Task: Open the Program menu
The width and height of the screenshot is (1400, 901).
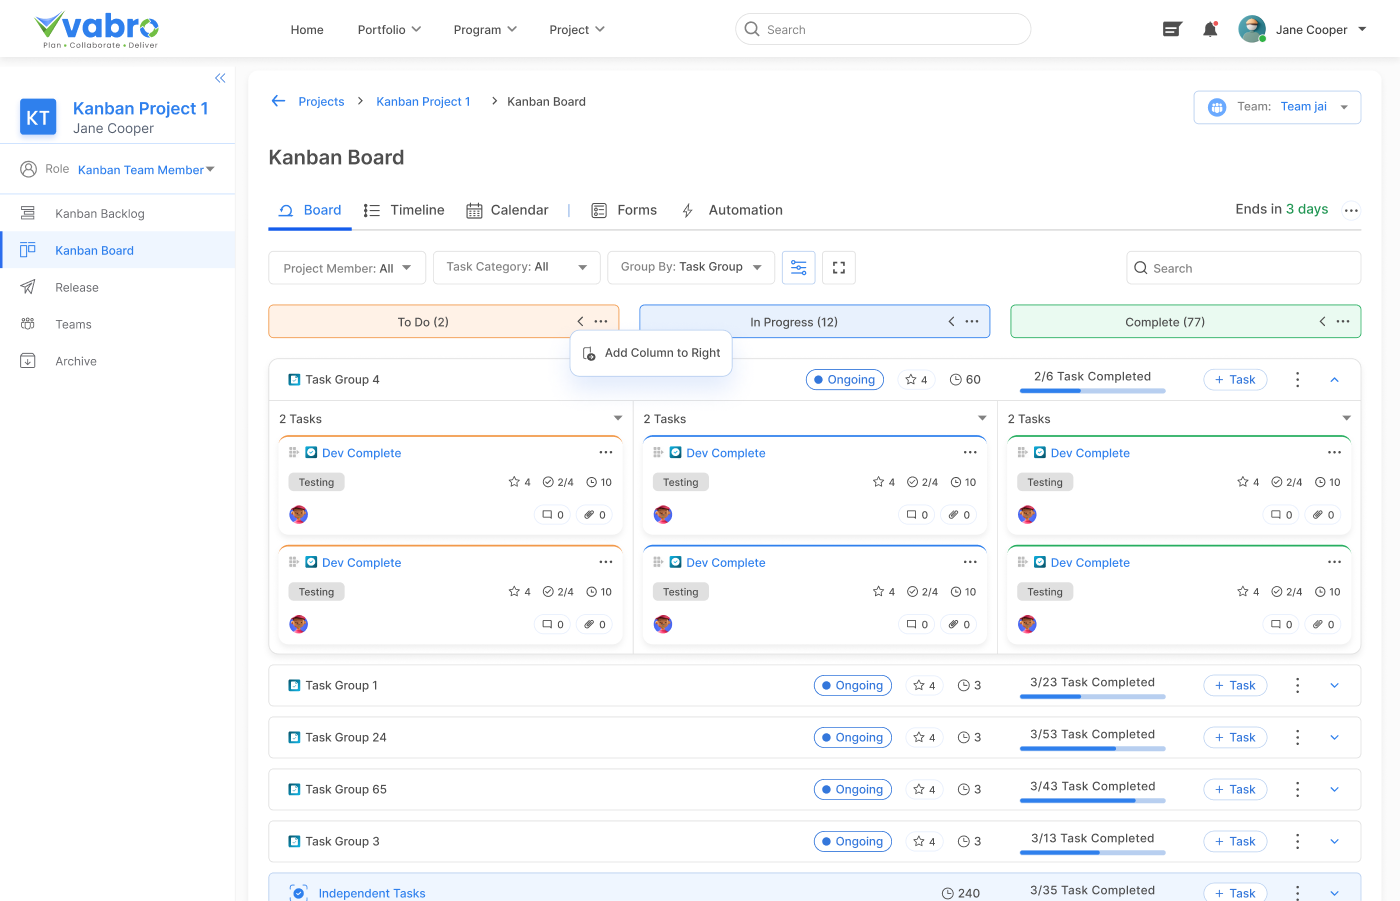Action: tap(485, 30)
